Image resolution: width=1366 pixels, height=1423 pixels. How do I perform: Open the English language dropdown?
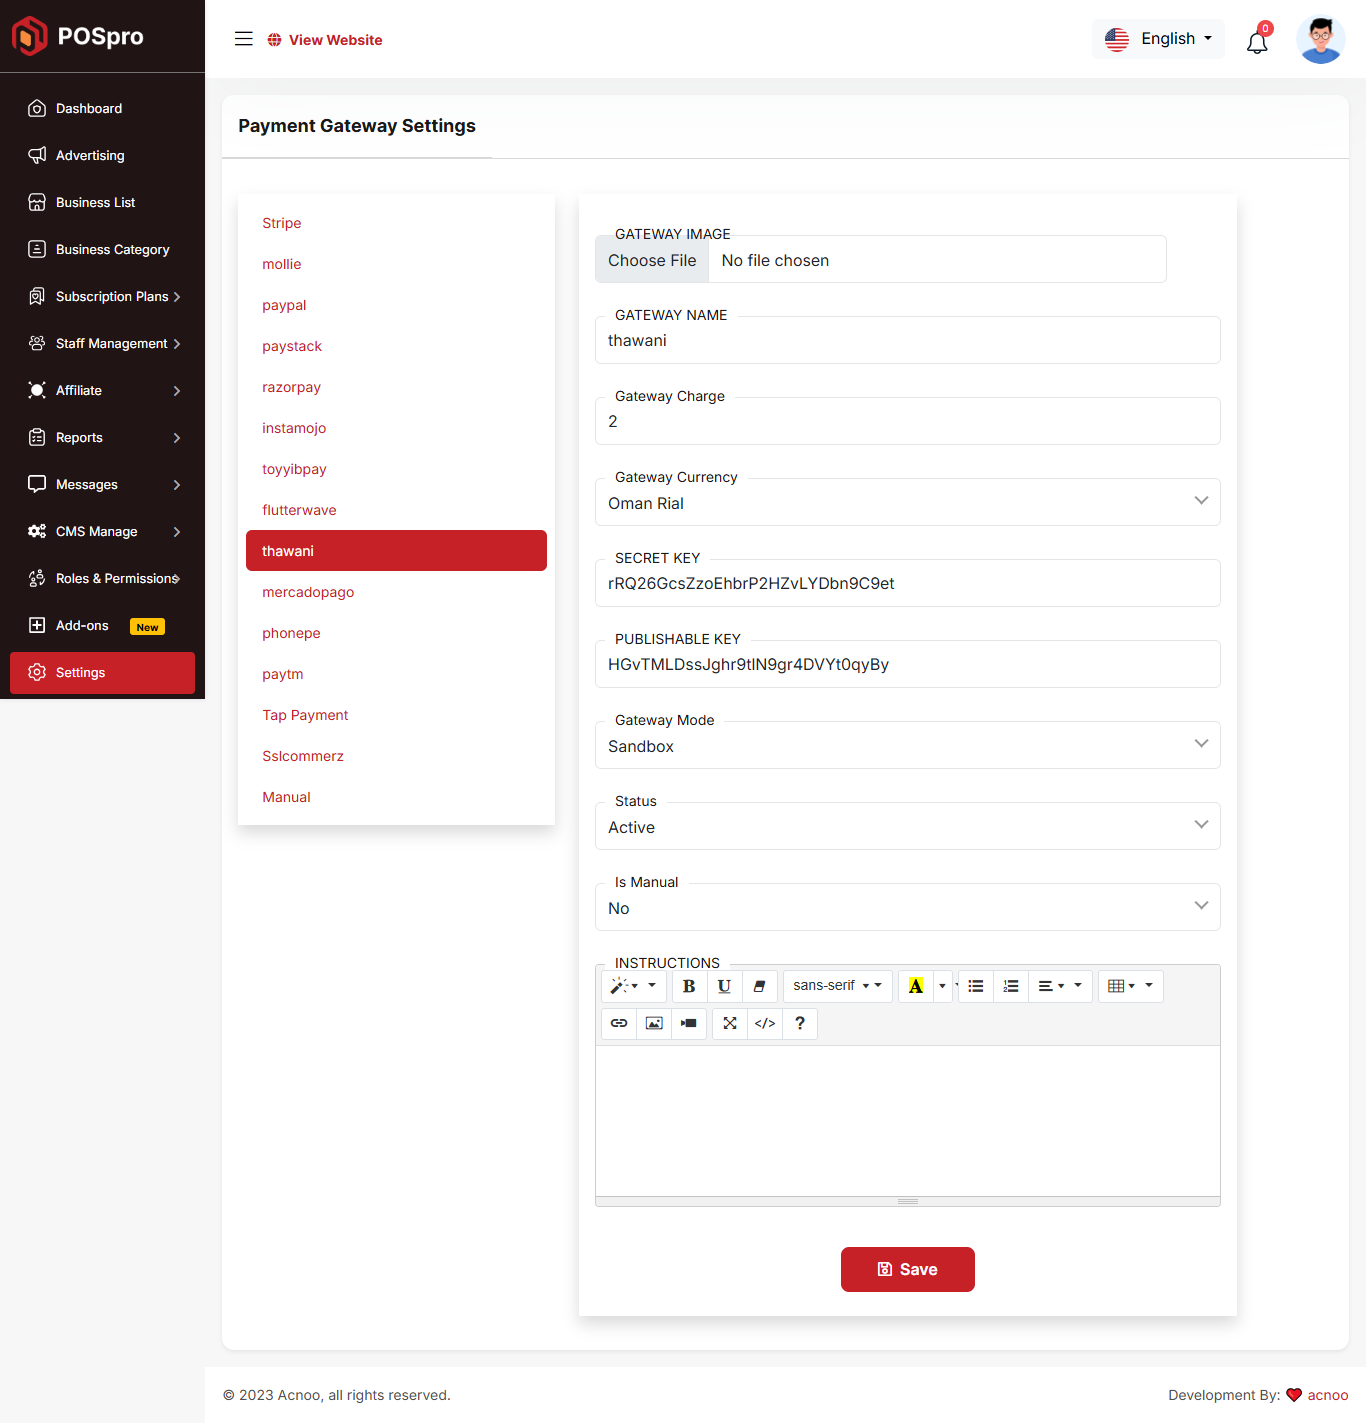[1158, 39]
